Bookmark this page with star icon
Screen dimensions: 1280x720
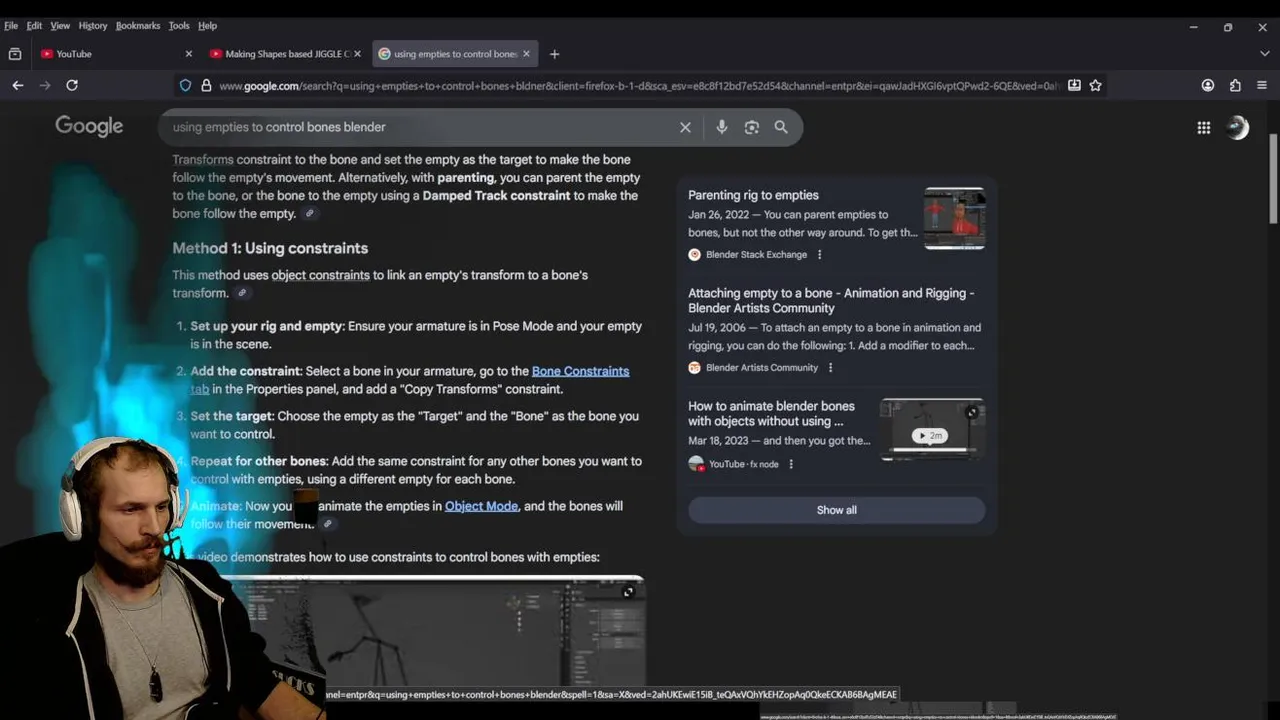1095,86
